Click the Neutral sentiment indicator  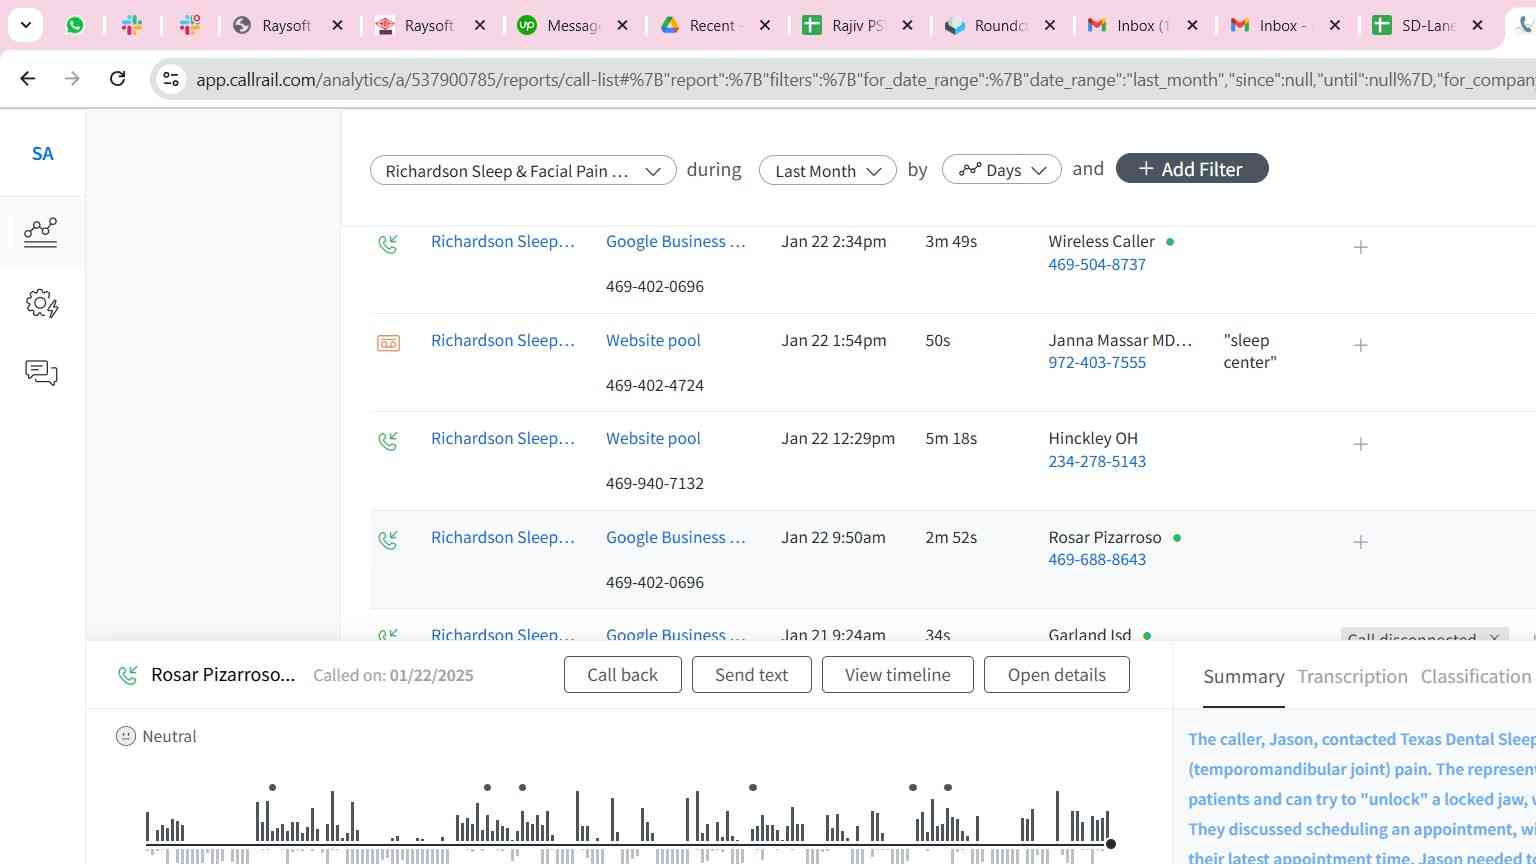click(156, 736)
